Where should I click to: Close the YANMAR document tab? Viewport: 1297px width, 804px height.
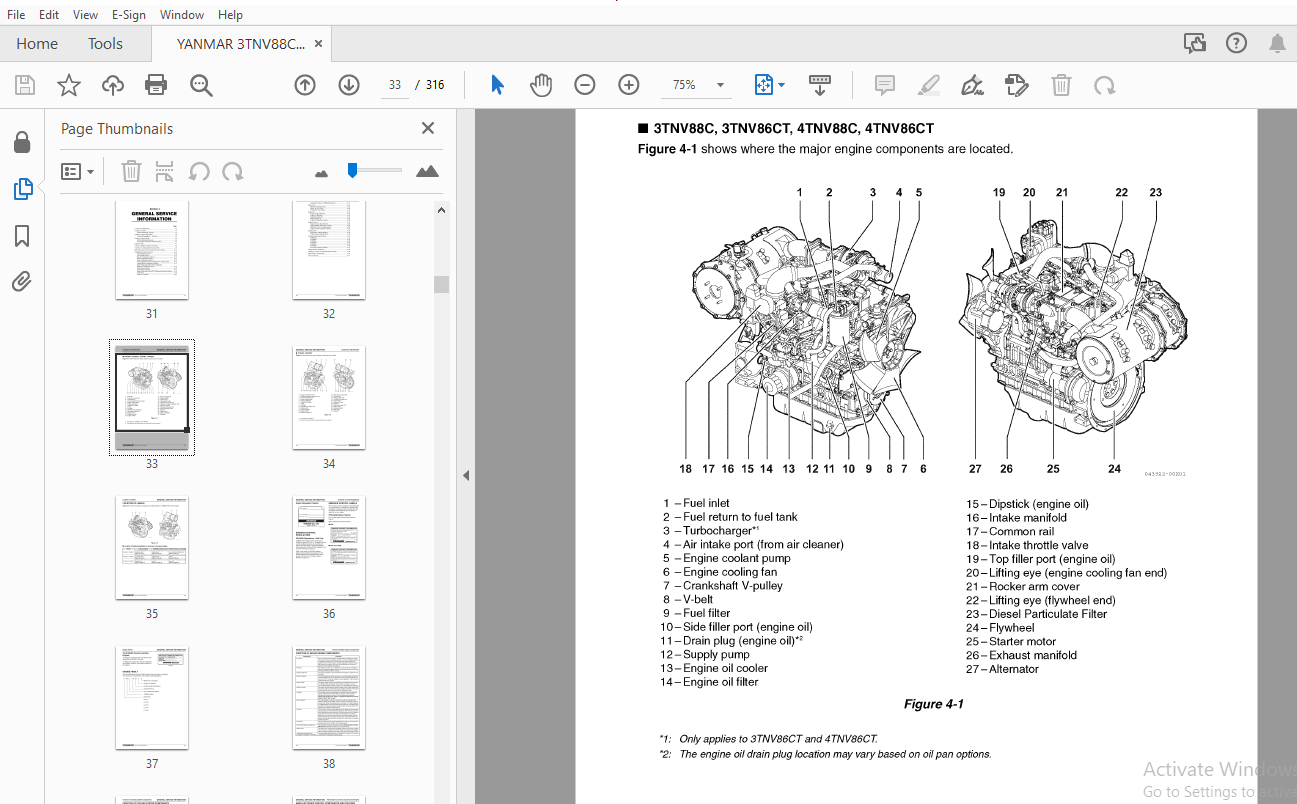point(318,44)
